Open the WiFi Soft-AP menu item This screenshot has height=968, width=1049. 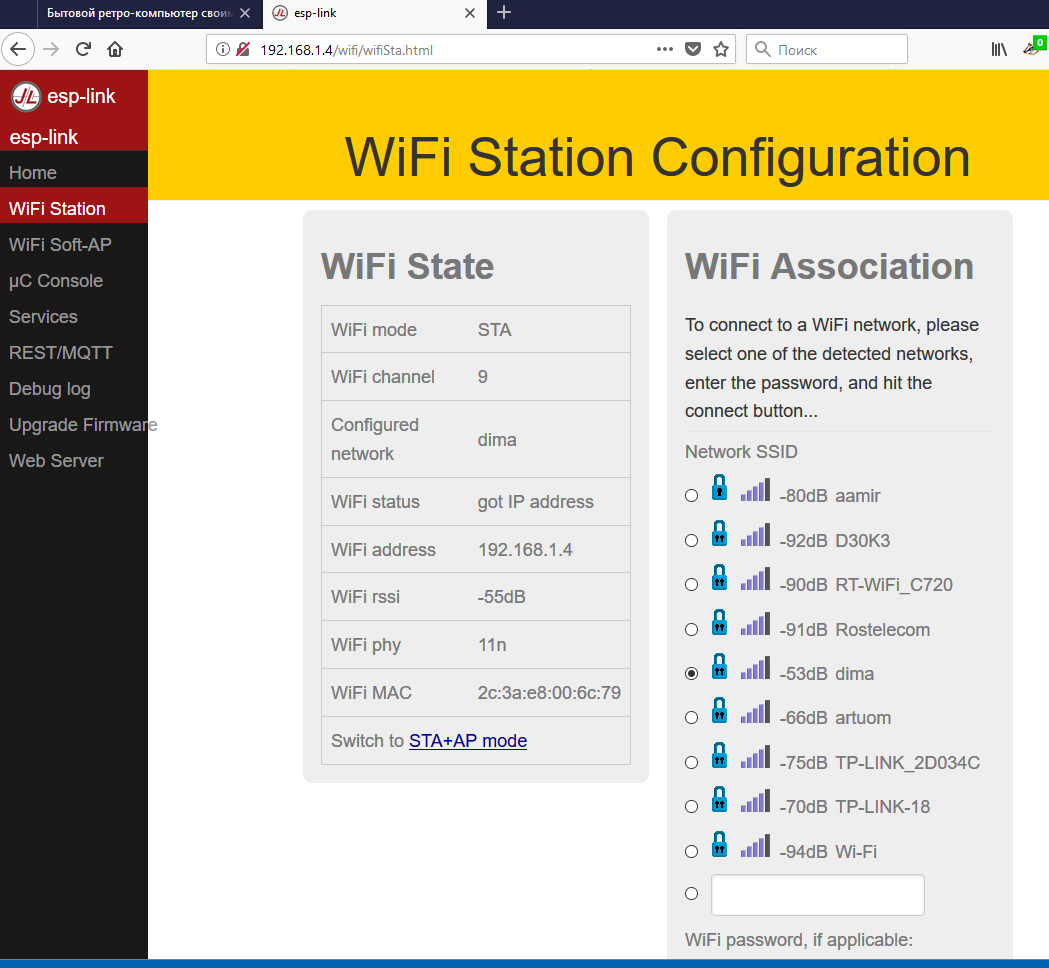pyautogui.click(x=59, y=245)
